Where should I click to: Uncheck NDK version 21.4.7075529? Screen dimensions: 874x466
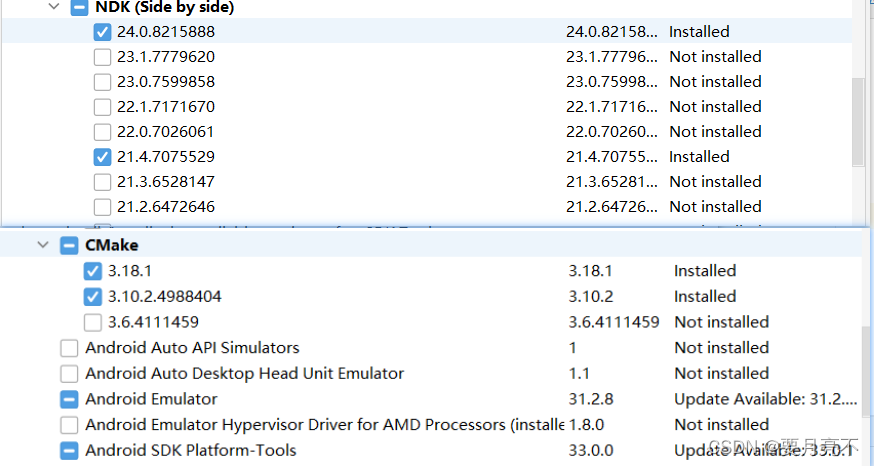tap(102, 157)
